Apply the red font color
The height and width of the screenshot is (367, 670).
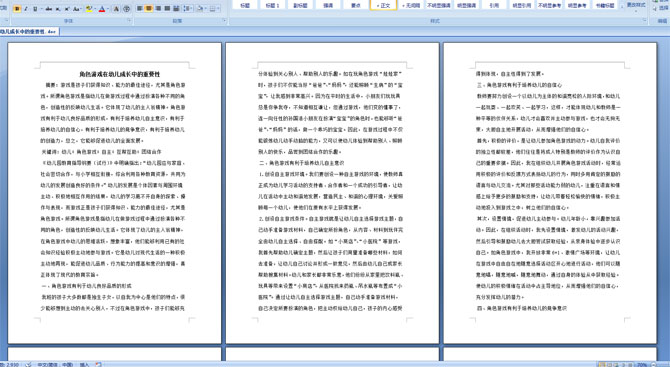pos(102,9)
